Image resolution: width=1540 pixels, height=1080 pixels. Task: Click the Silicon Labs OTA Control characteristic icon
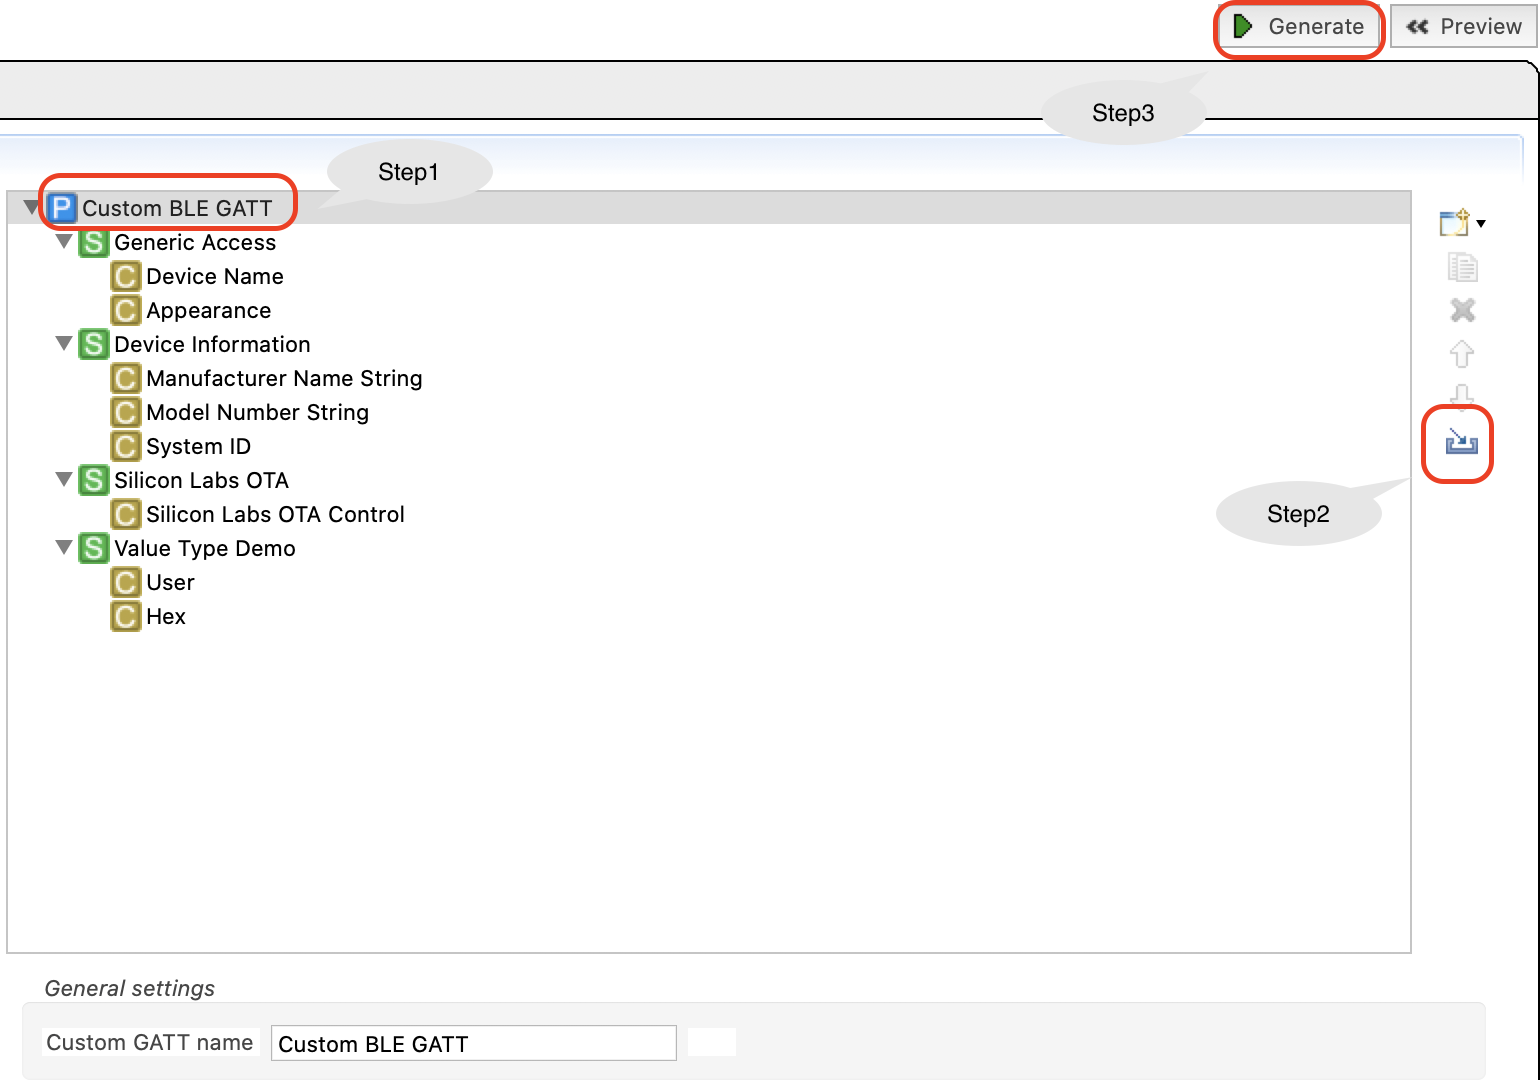pos(126,514)
